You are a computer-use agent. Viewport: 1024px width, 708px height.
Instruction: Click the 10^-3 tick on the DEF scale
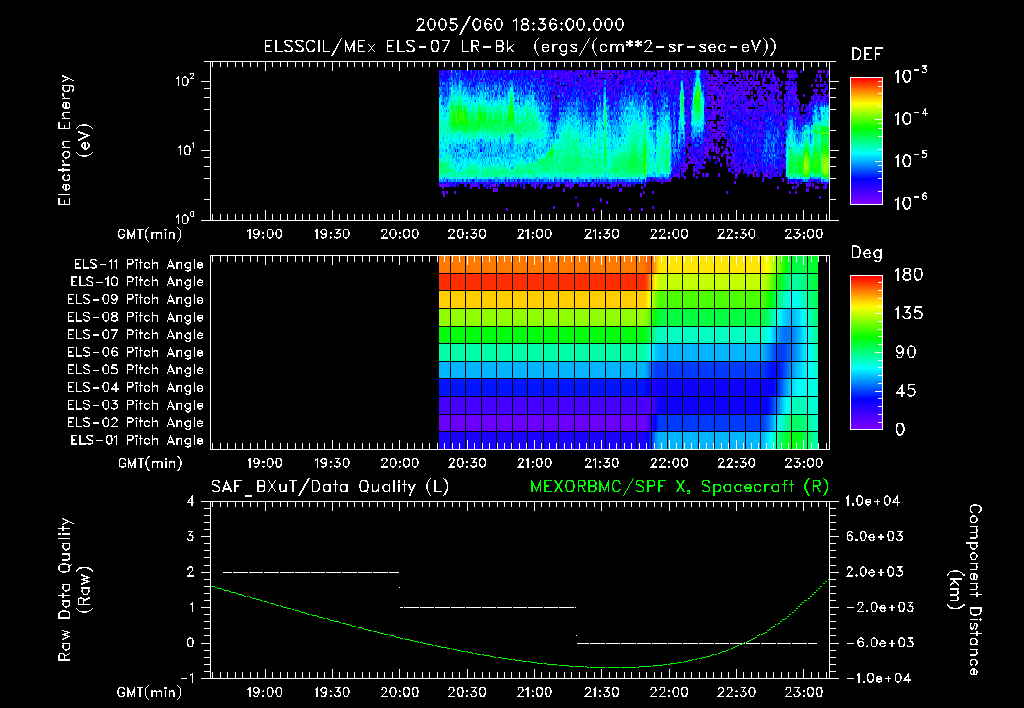click(x=910, y=76)
